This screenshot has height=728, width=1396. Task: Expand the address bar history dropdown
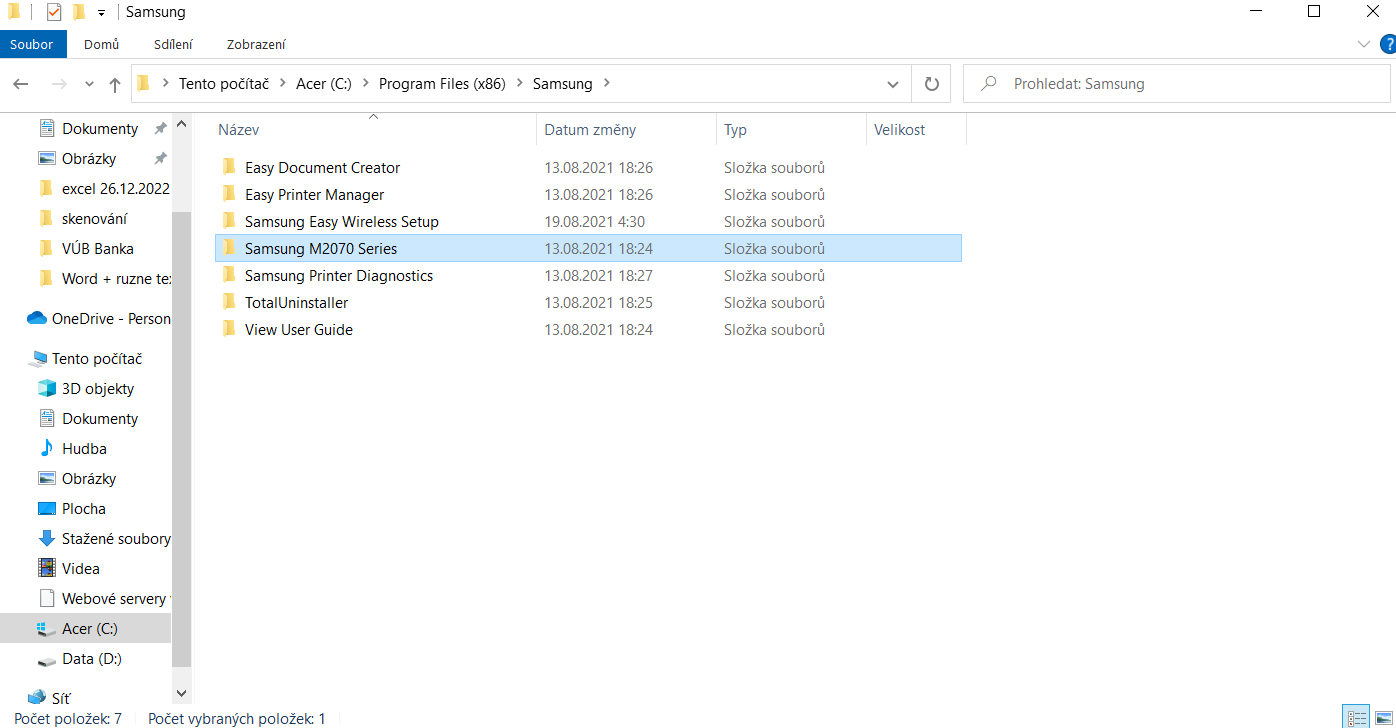(893, 84)
